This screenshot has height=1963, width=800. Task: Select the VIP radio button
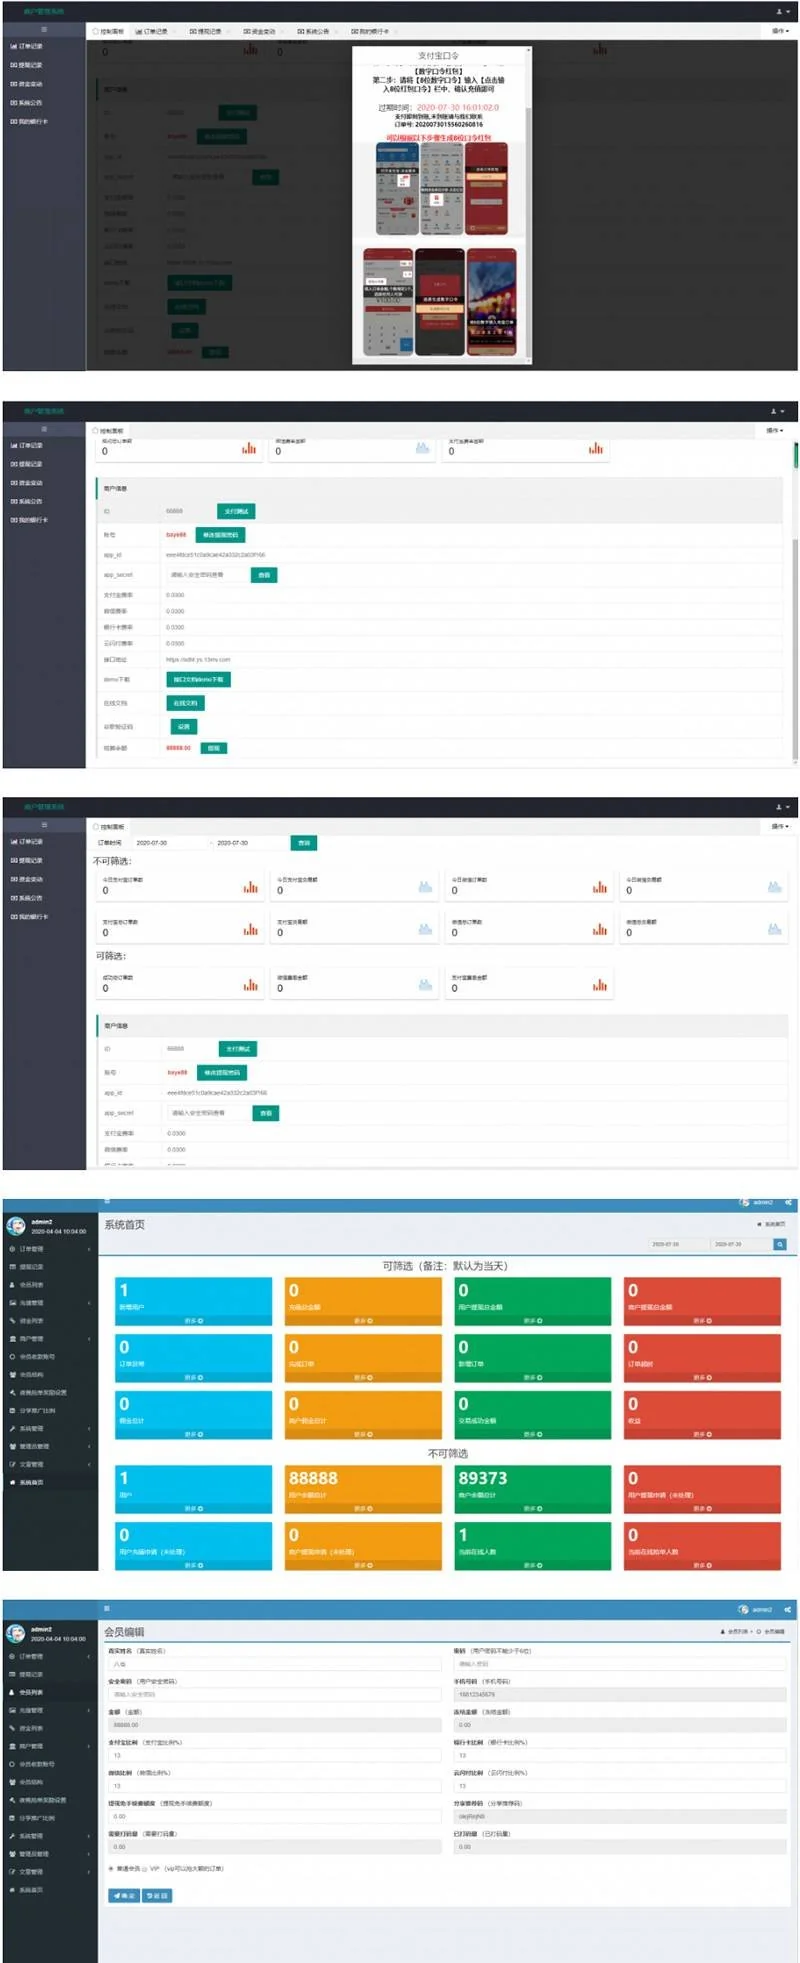(145, 1868)
